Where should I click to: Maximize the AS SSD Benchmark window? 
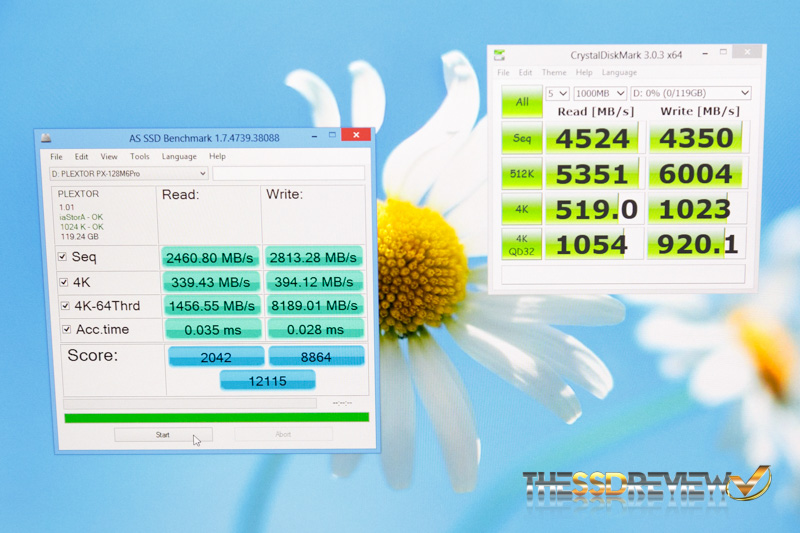[x=332, y=135]
